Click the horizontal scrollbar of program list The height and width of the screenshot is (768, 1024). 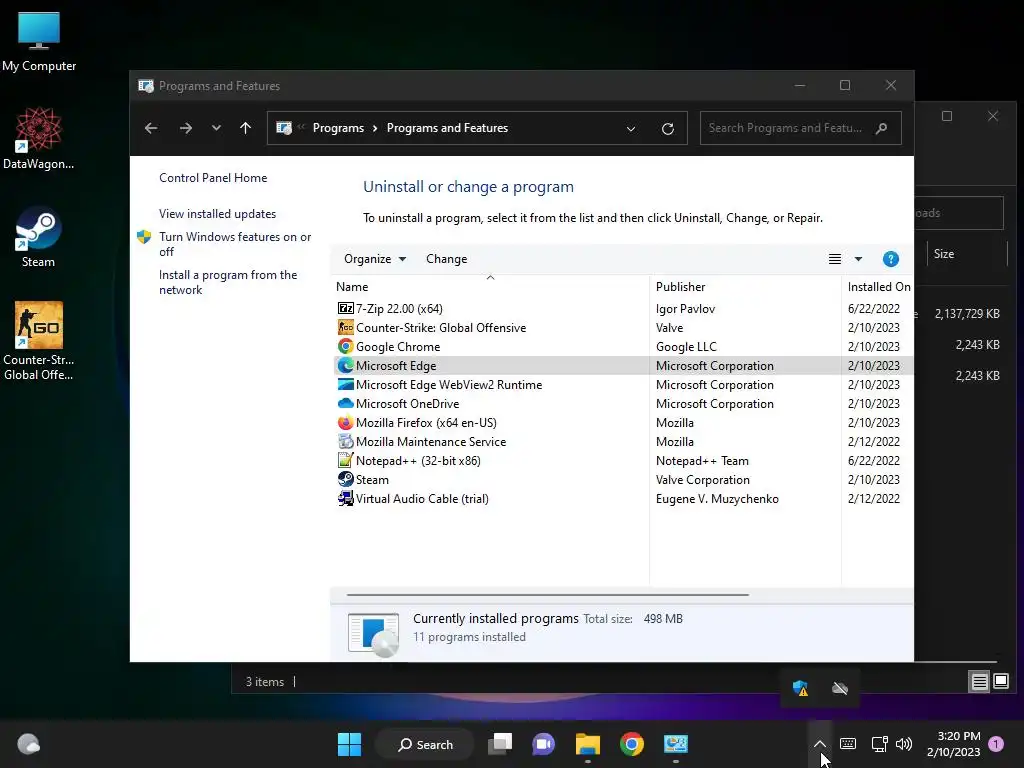coord(547,595)
